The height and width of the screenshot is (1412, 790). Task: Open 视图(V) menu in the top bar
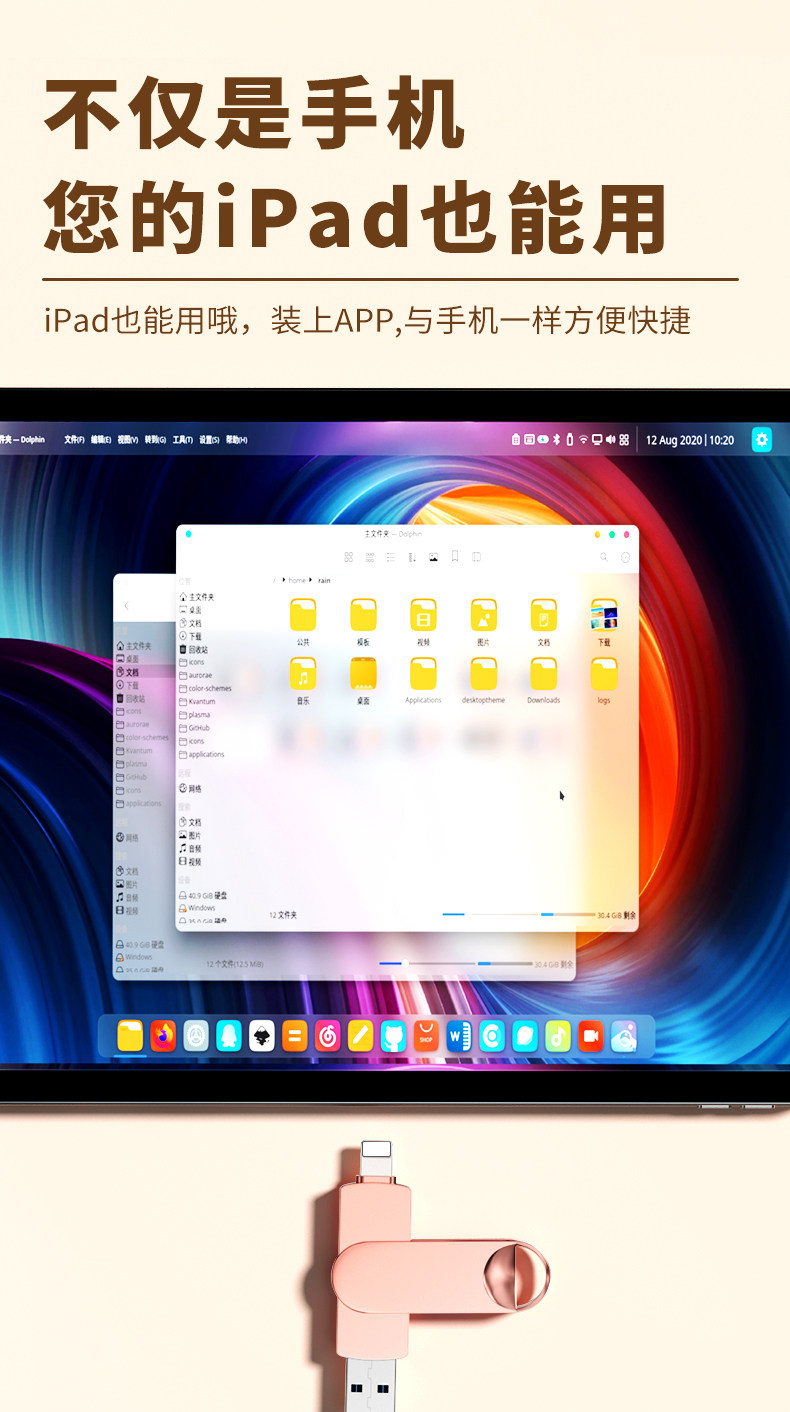(128, 440)
